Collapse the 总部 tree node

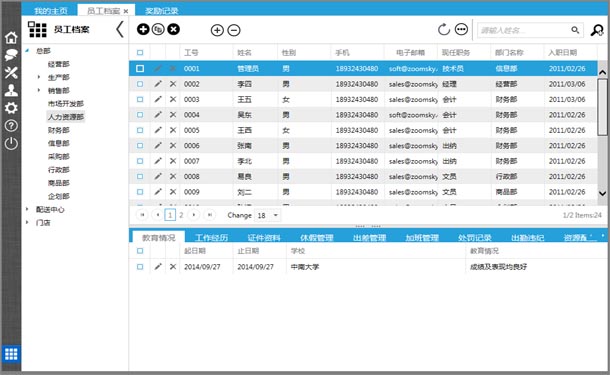(x=27, y=51)
